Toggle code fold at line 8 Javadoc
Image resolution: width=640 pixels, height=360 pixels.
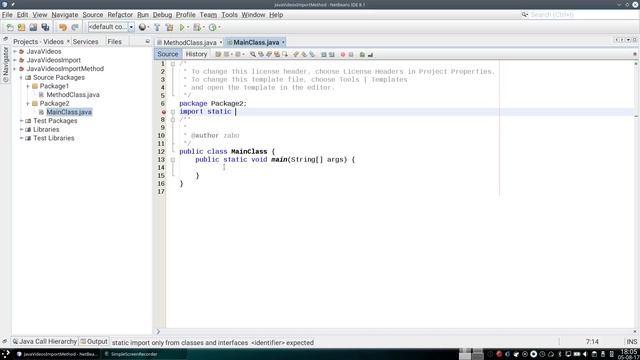tap(173, 120)
